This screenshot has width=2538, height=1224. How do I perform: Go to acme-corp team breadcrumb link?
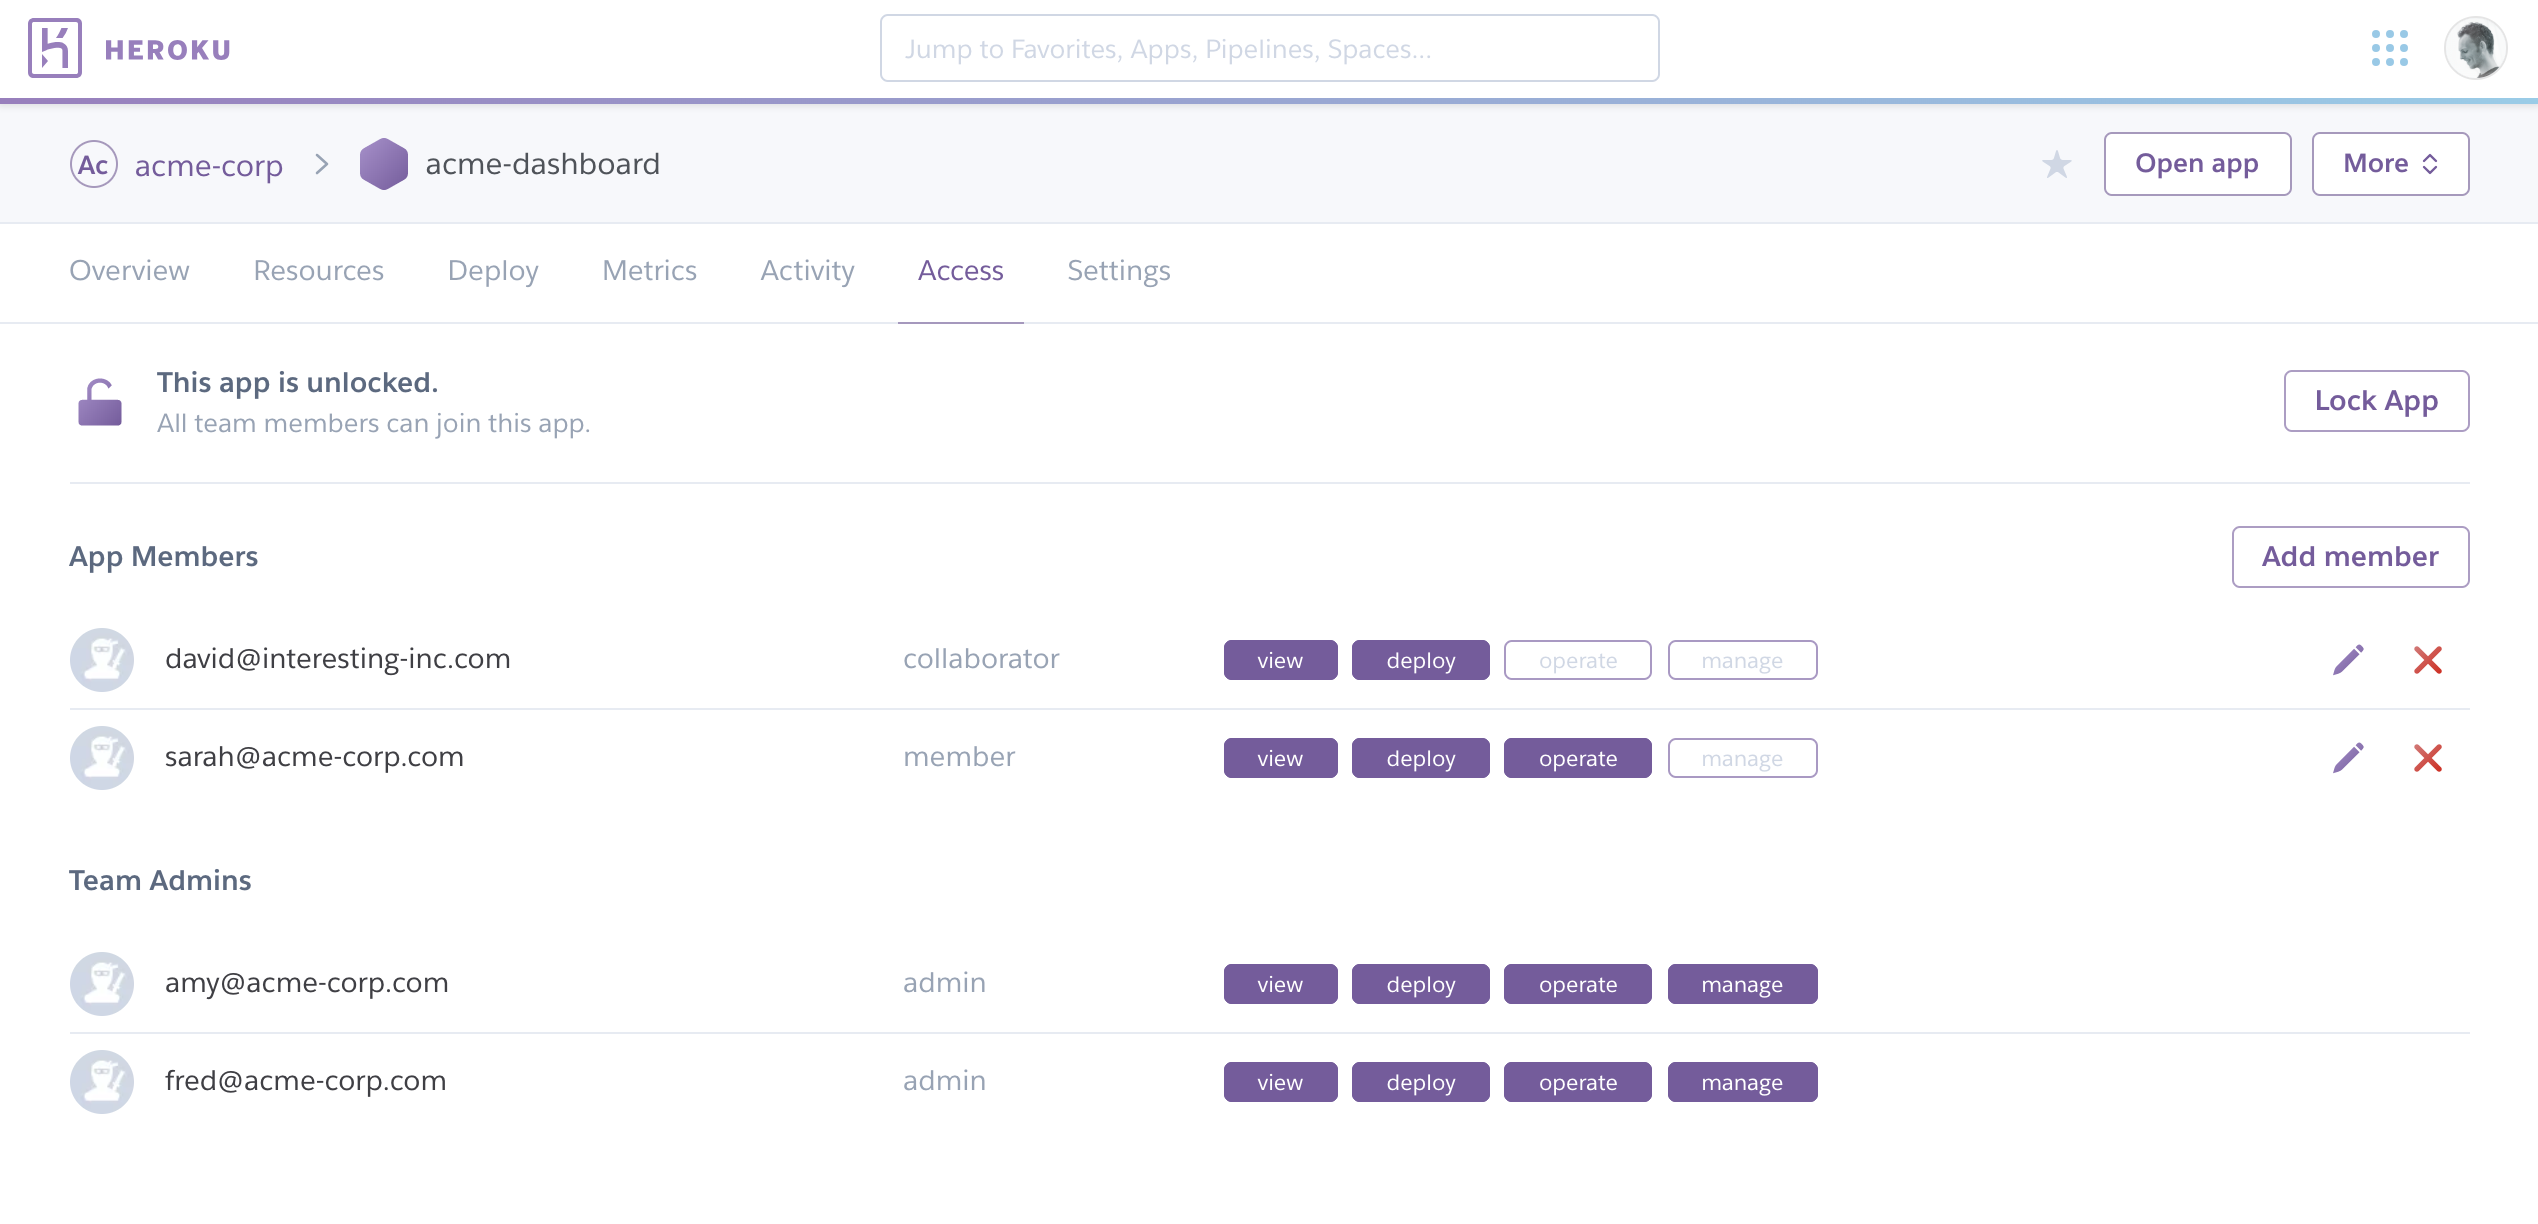209,165
